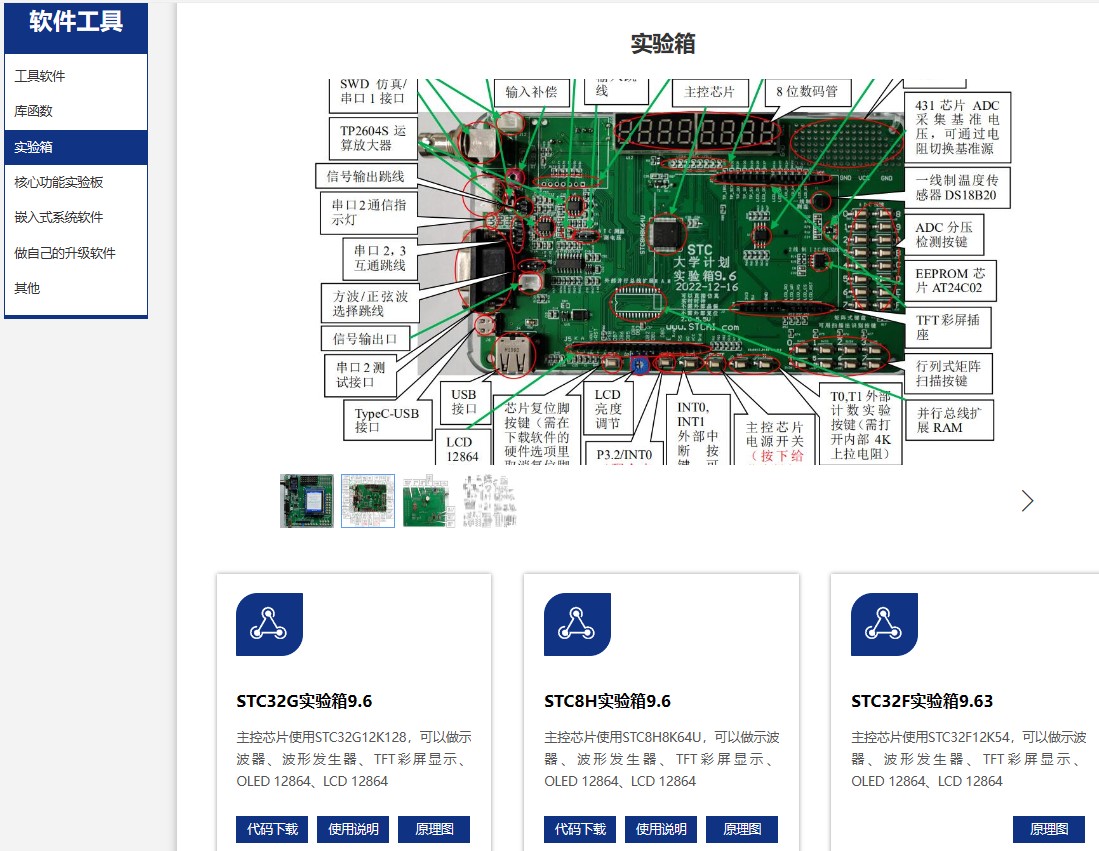Download code for STC8H实验箱9.6

tap(580, 829)
